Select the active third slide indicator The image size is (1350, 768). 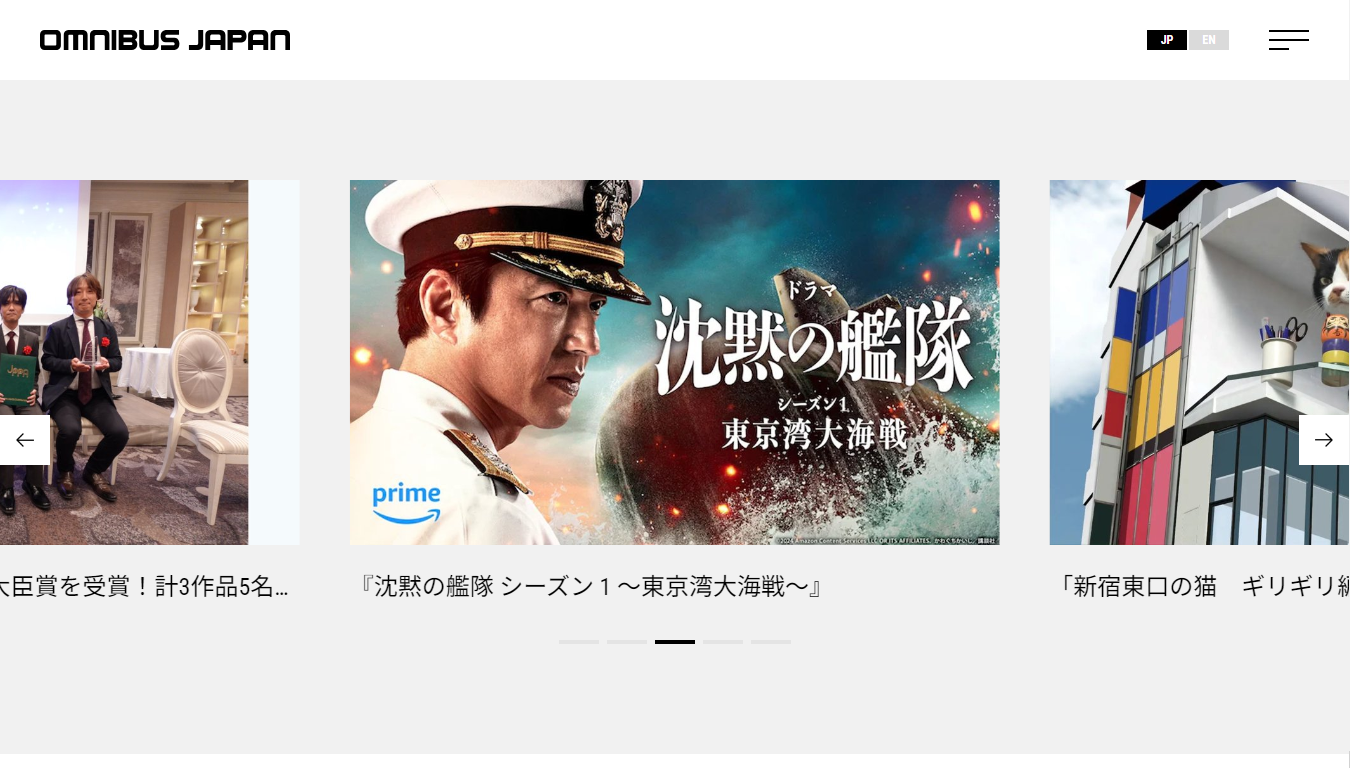[x=675, y=642]
